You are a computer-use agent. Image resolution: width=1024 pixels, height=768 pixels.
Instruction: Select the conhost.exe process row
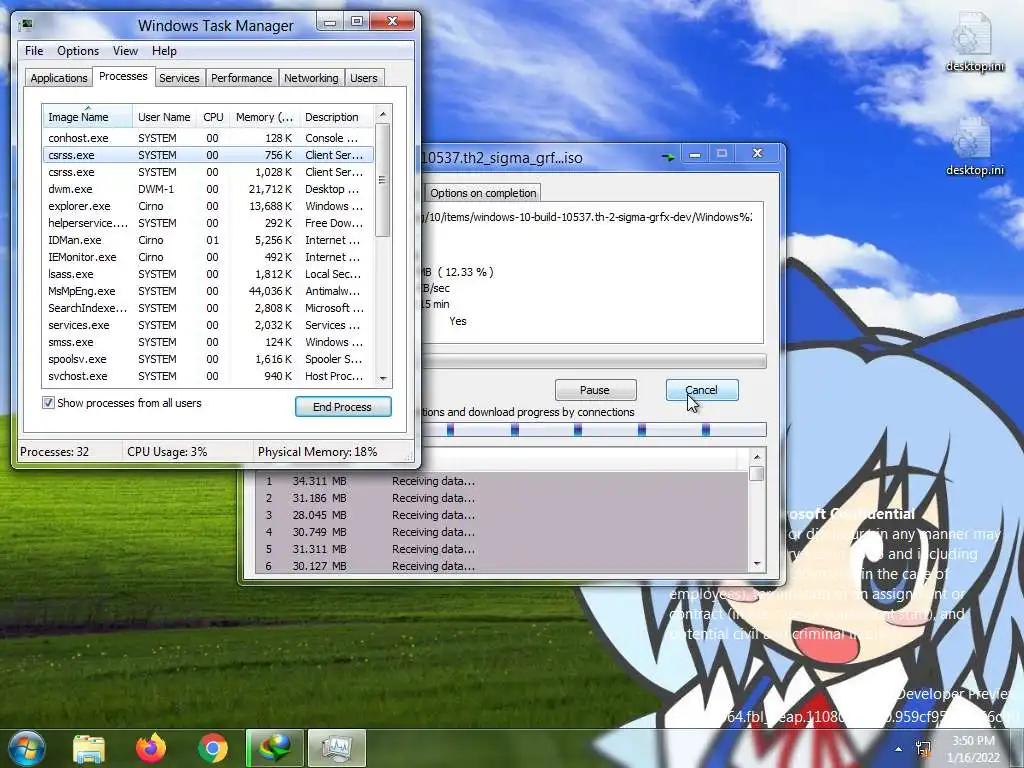pos(208,138)
